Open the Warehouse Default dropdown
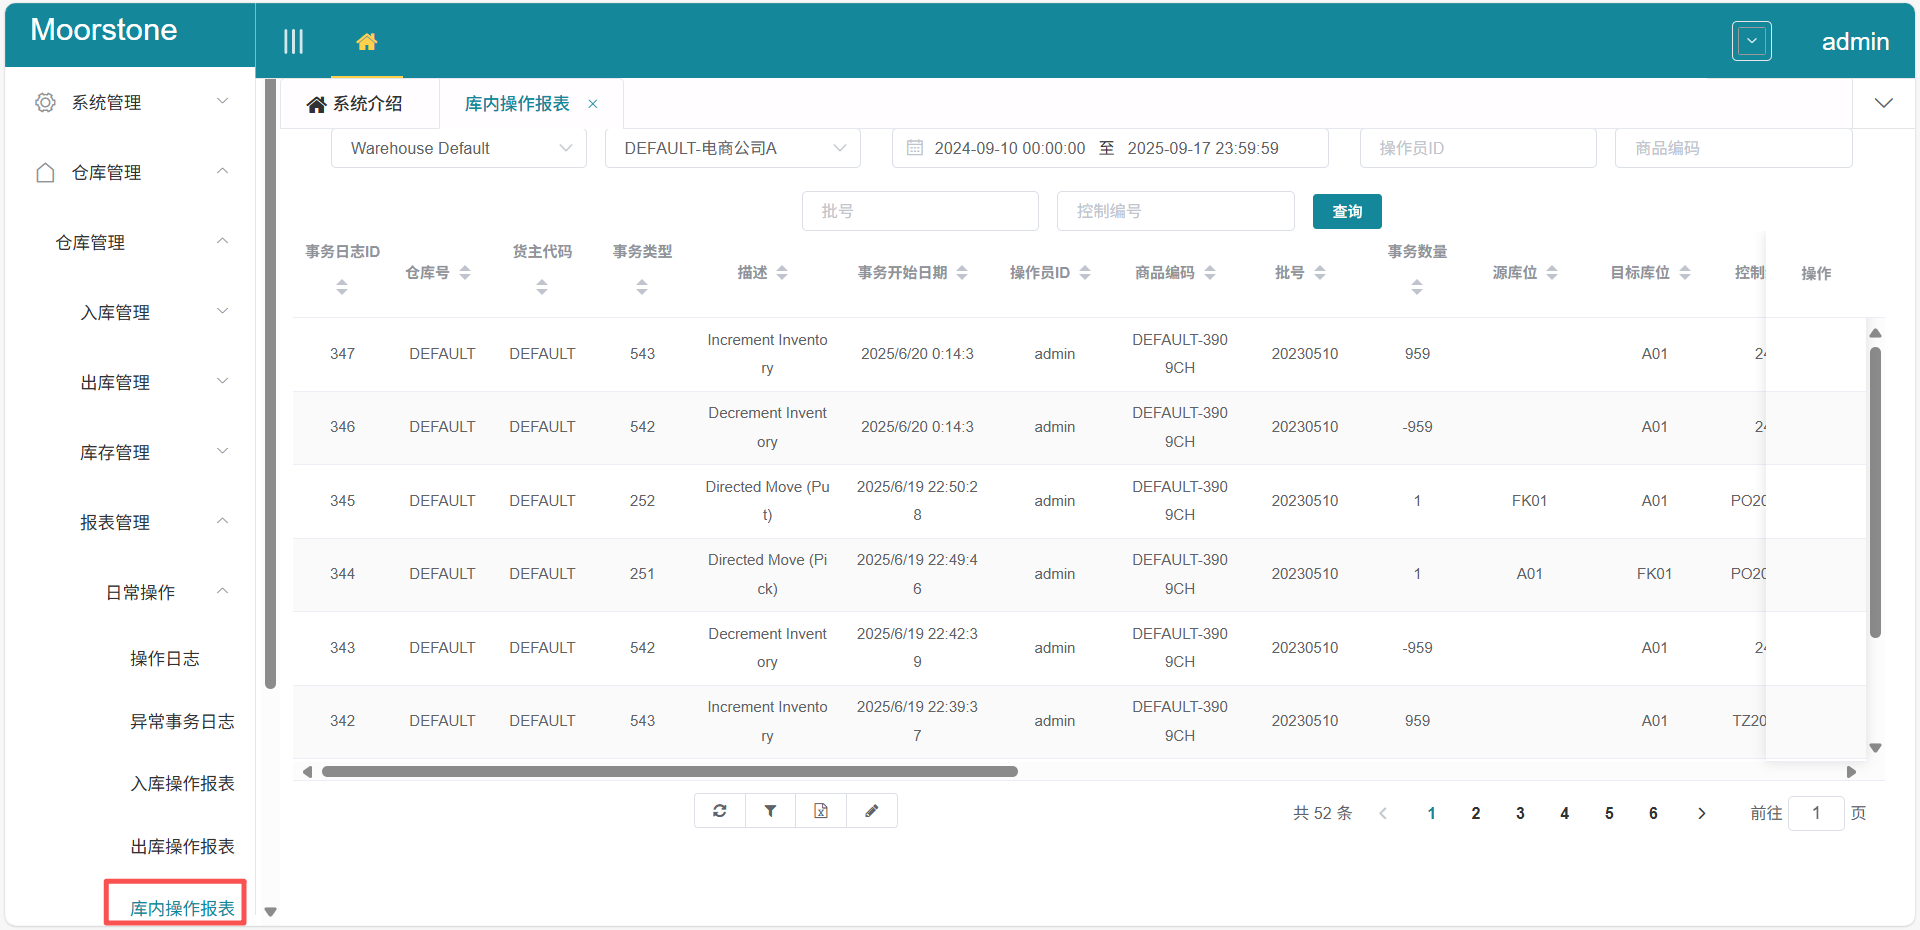The width and height of the screenshot is (1920, 930). (458, 147)
